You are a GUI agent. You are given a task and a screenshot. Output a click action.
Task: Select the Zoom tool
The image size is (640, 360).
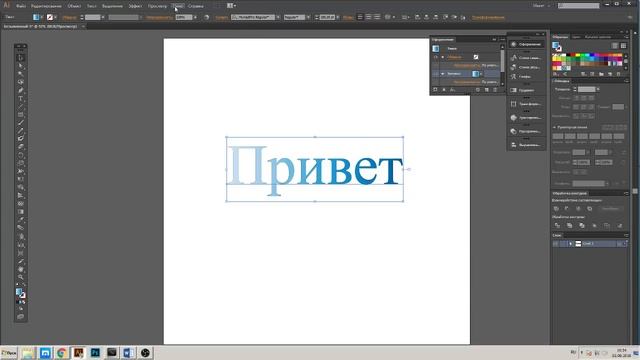tap(21, 278)
